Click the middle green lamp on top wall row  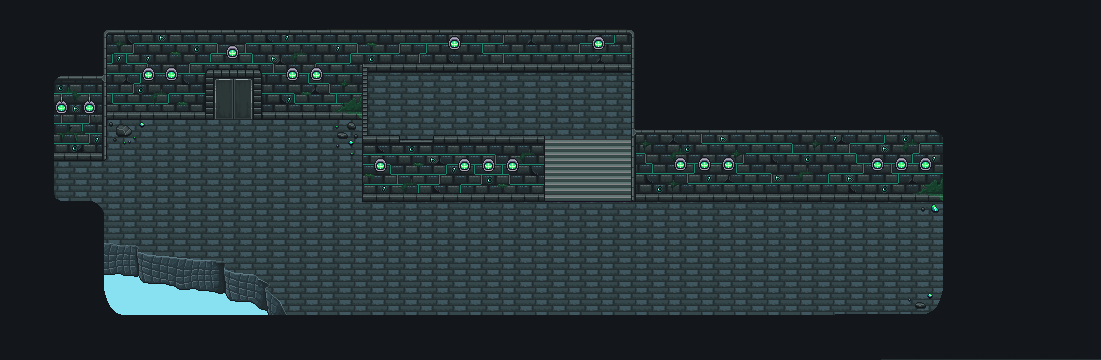pyautogui.click(x=454, y=43)
